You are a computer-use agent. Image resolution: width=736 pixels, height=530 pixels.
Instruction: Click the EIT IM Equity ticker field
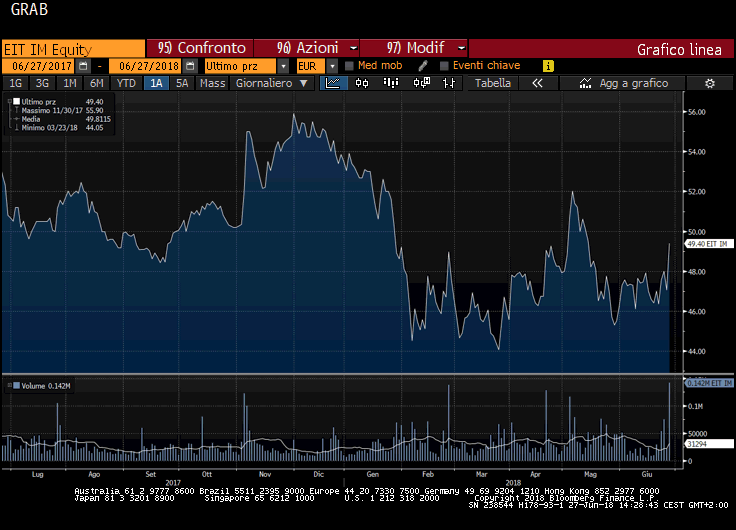73,49
